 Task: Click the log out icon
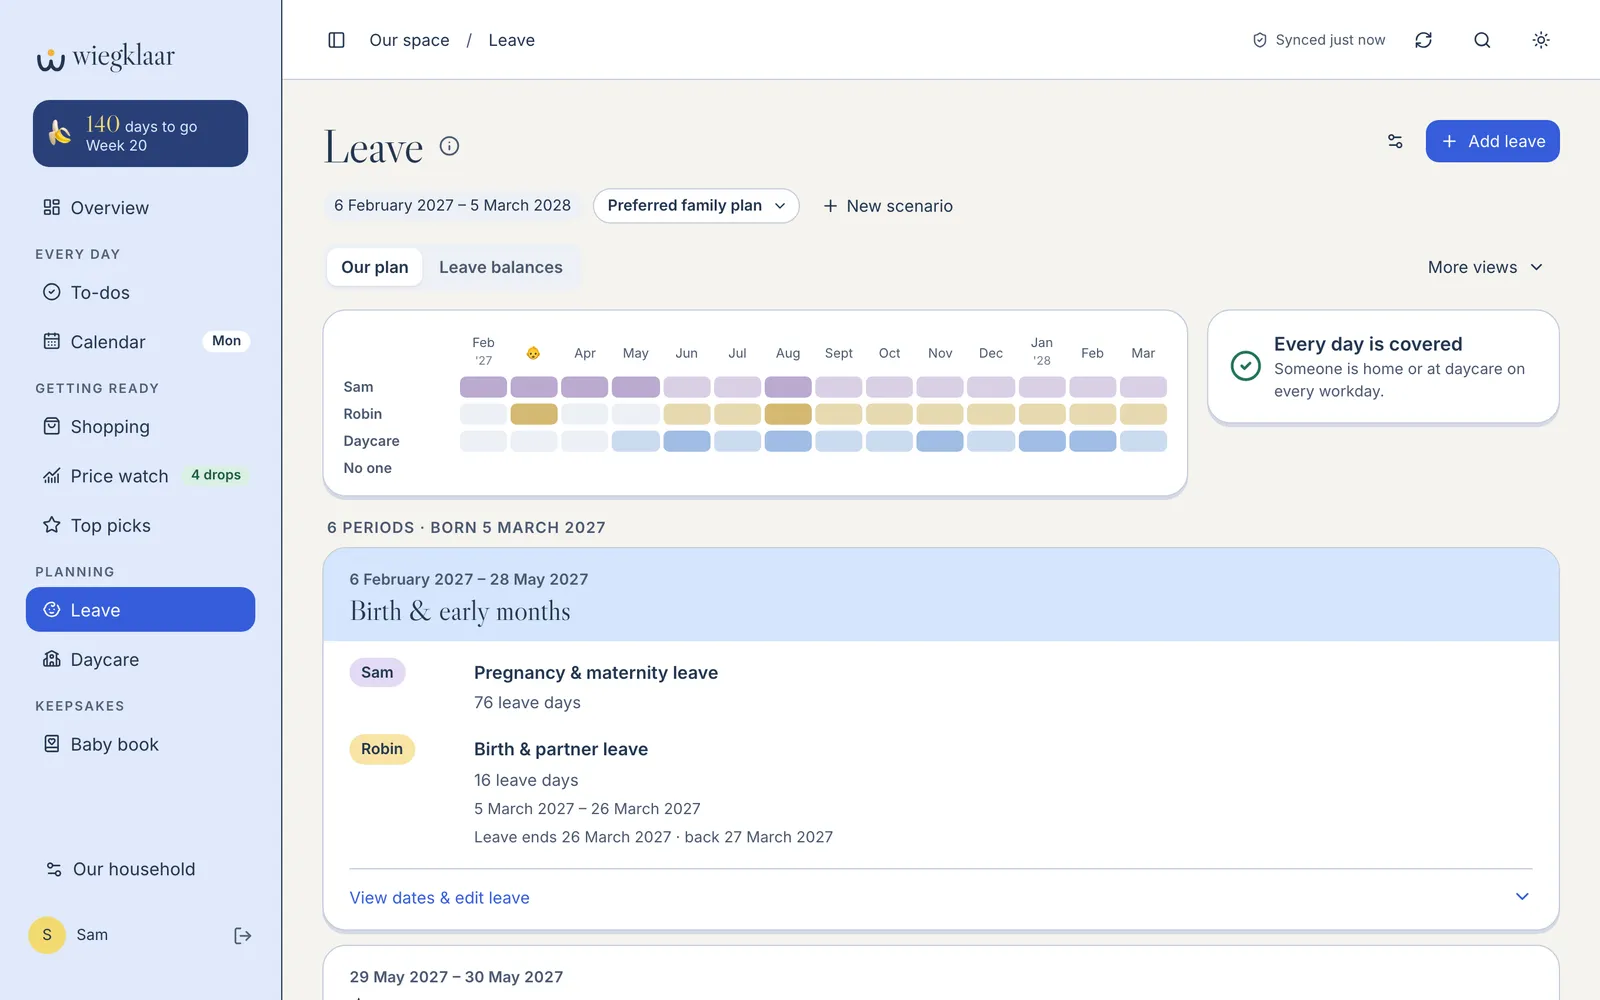(242, 936)
